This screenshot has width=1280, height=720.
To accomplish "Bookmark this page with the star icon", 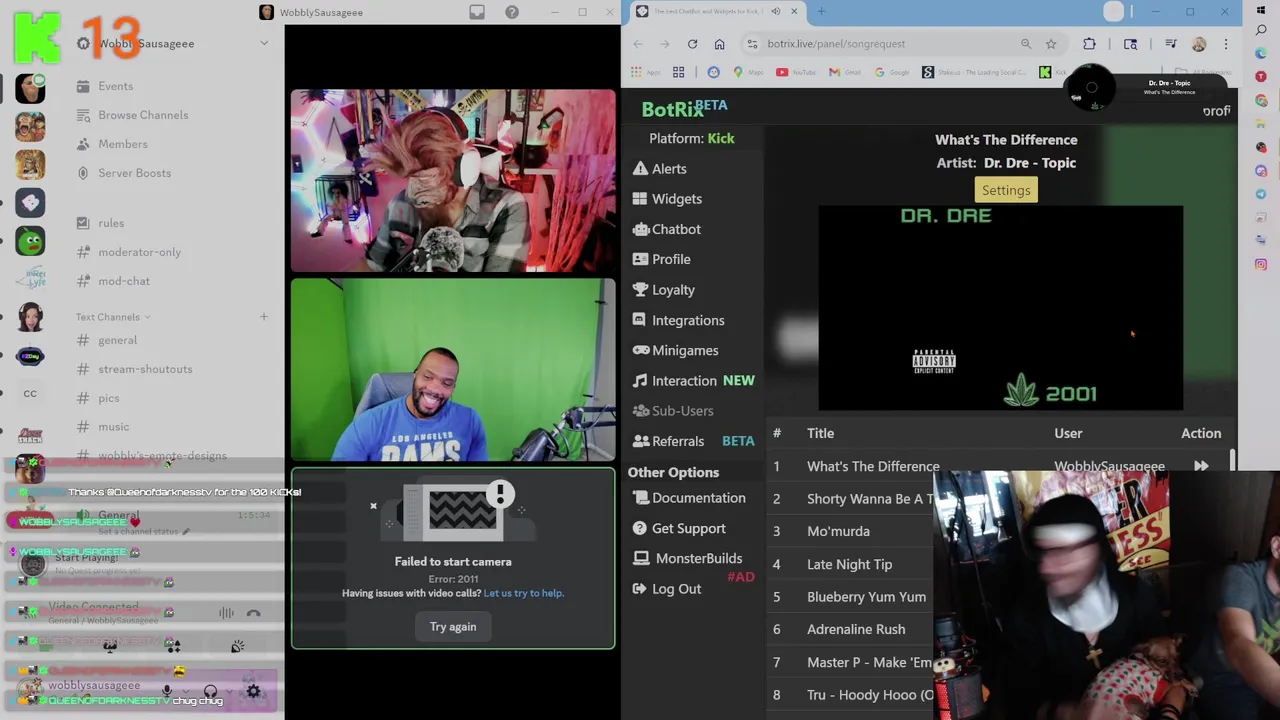I will pos(1051,44).
